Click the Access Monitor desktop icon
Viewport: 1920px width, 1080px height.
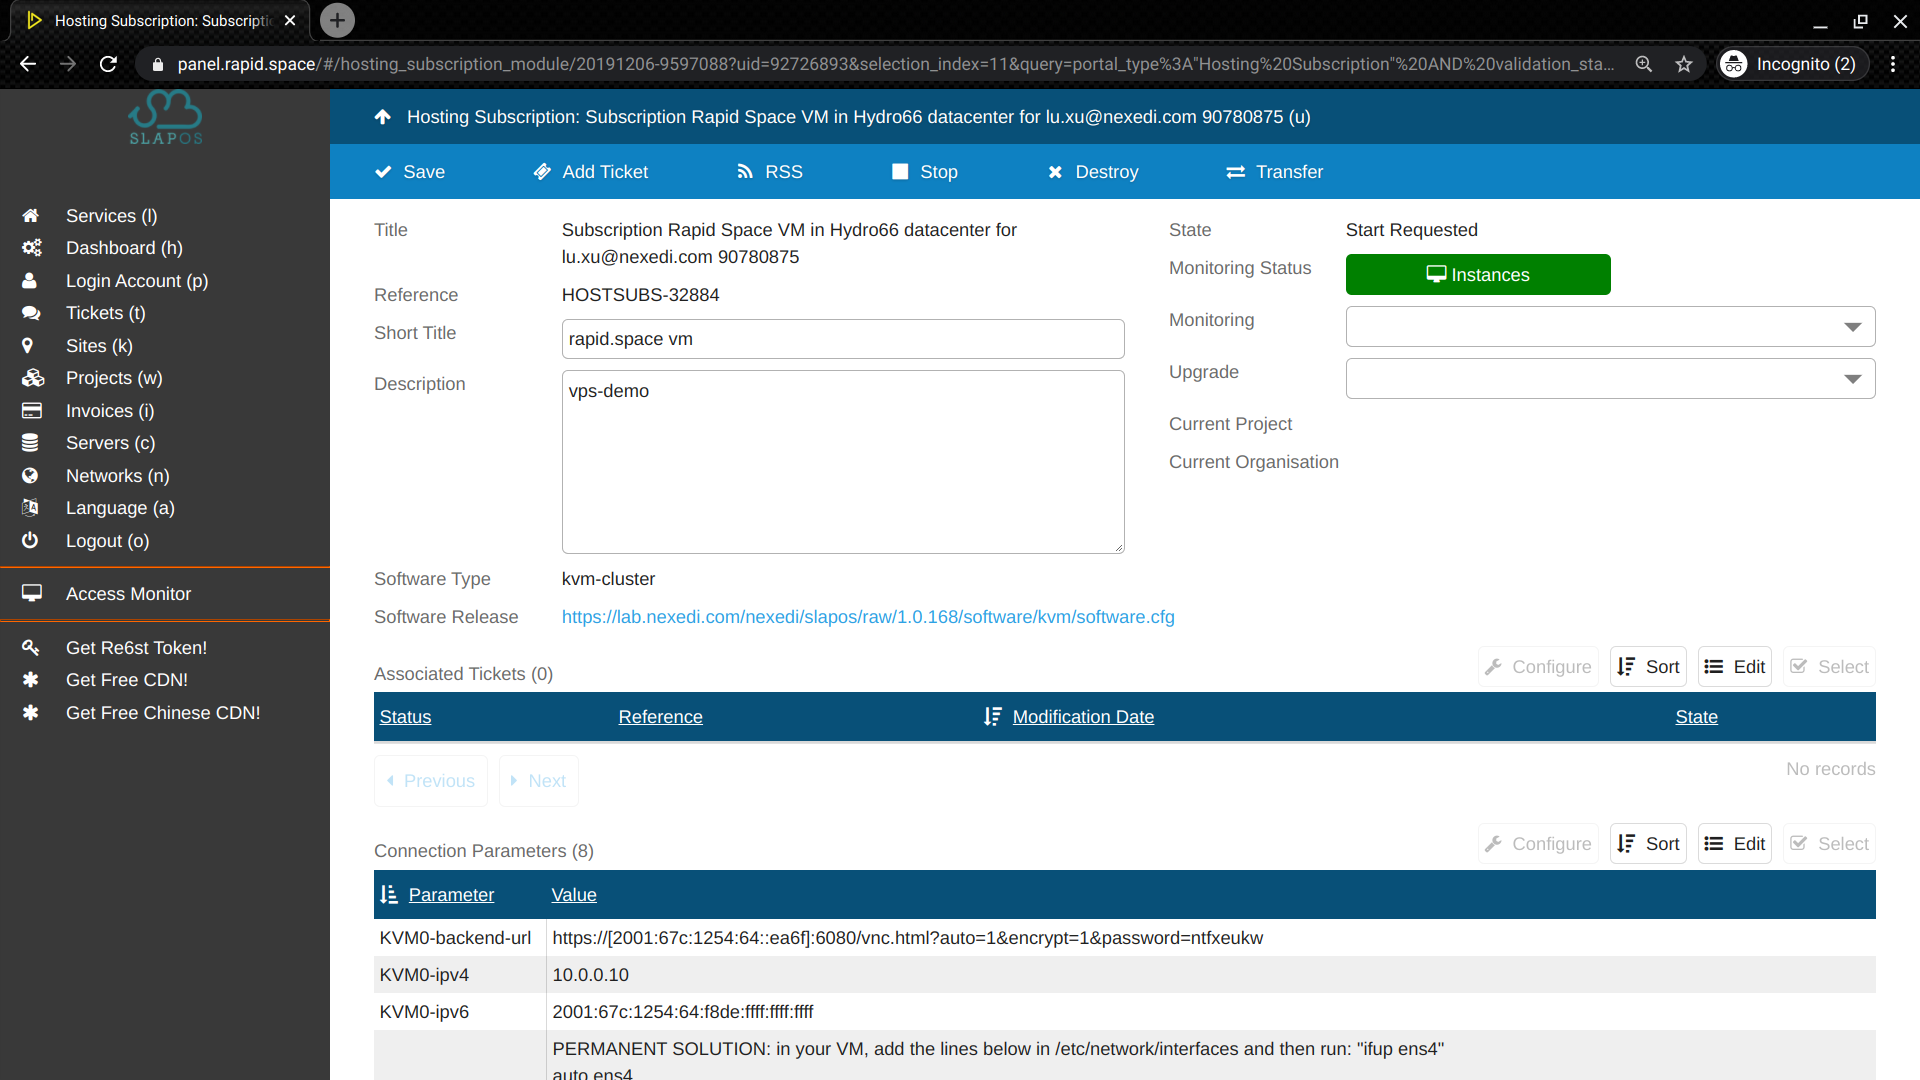[x=32, y=594]
